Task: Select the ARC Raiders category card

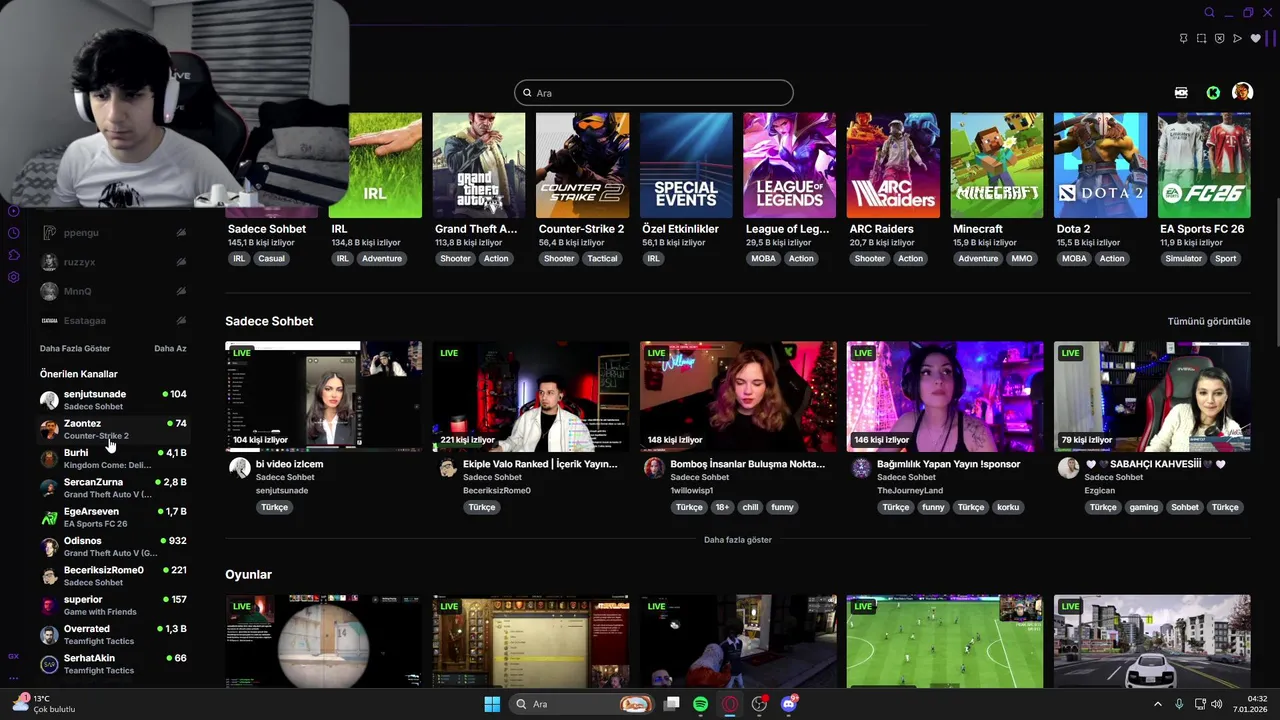Action: click(x=893, y=165)
